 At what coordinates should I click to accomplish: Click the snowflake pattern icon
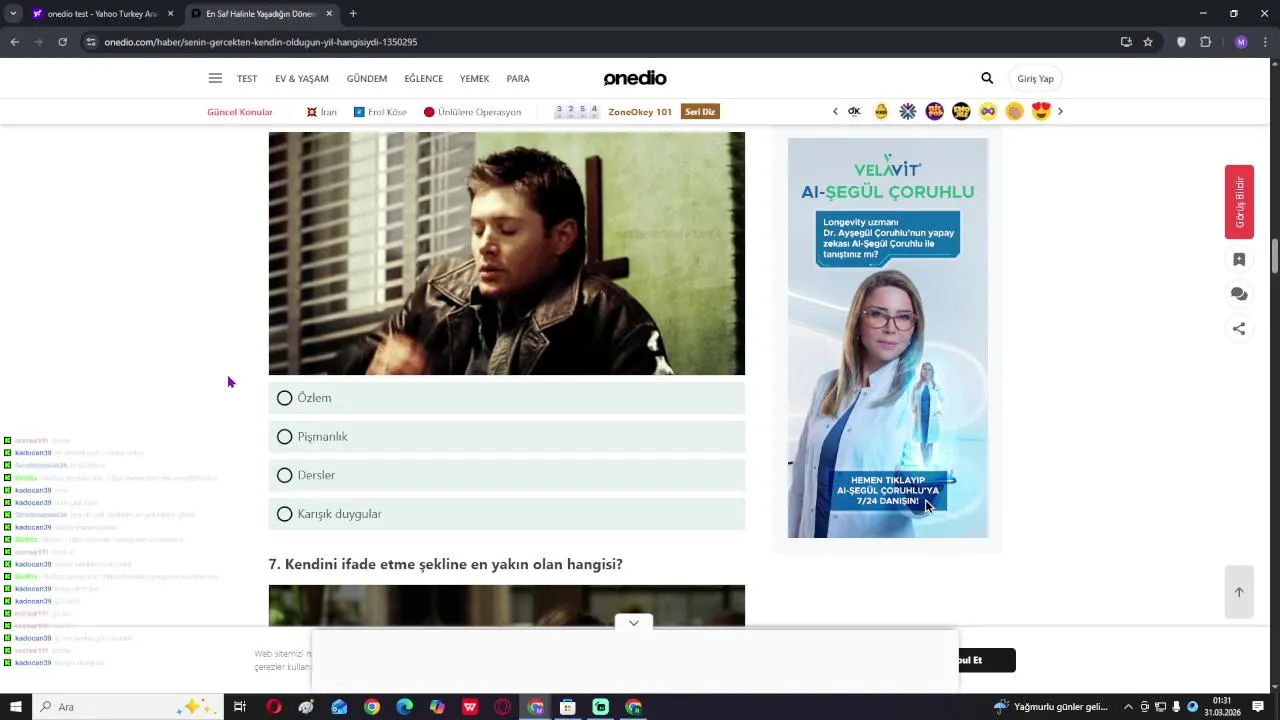coord(908,111)
